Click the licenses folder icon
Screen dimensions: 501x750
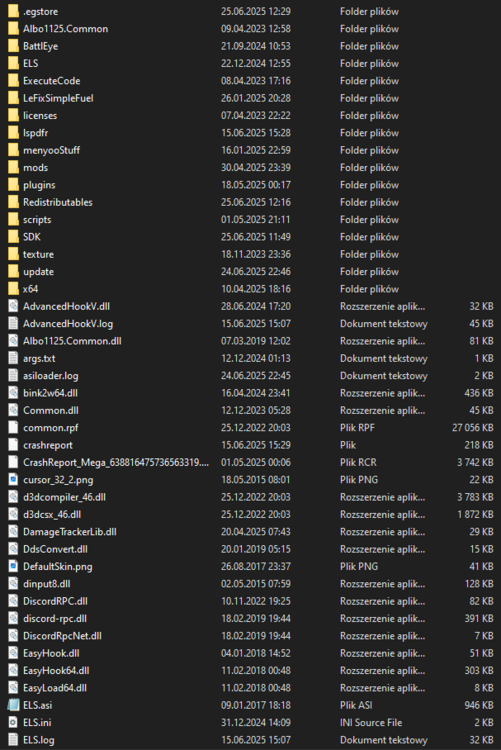point(13,115)
